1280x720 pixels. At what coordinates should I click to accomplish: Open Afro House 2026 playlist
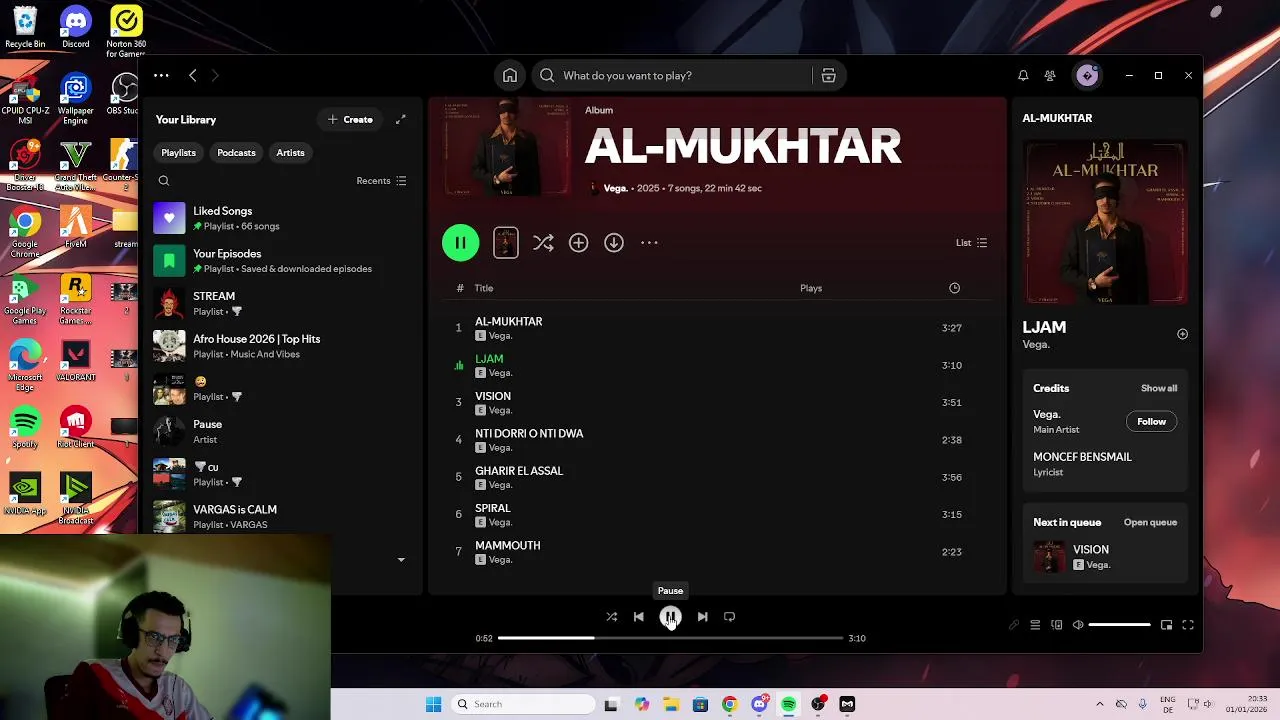tap(280, 346)
